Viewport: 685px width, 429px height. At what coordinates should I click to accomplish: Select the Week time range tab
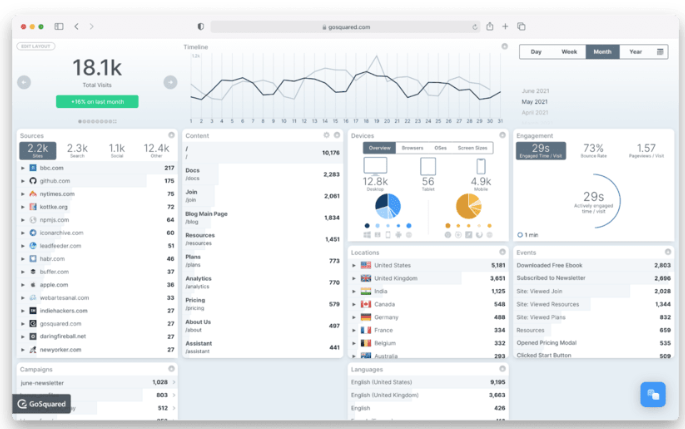click(569, 52)
